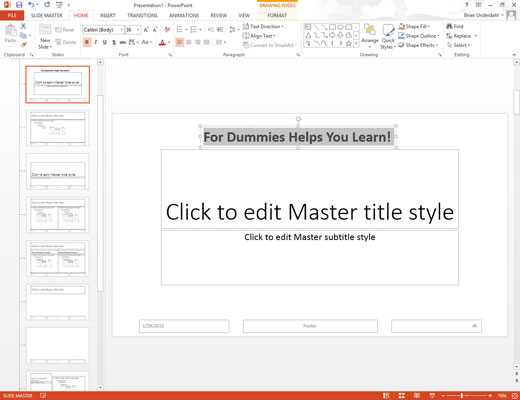
Task: Switch to Slide Sorter view in status bar
Action: [x=401, y=396]
